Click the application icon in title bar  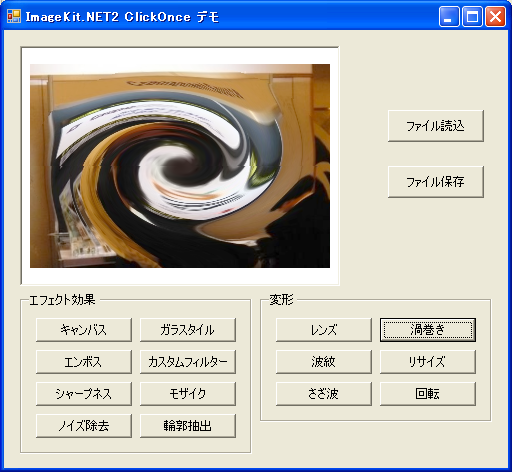(14, 16)
